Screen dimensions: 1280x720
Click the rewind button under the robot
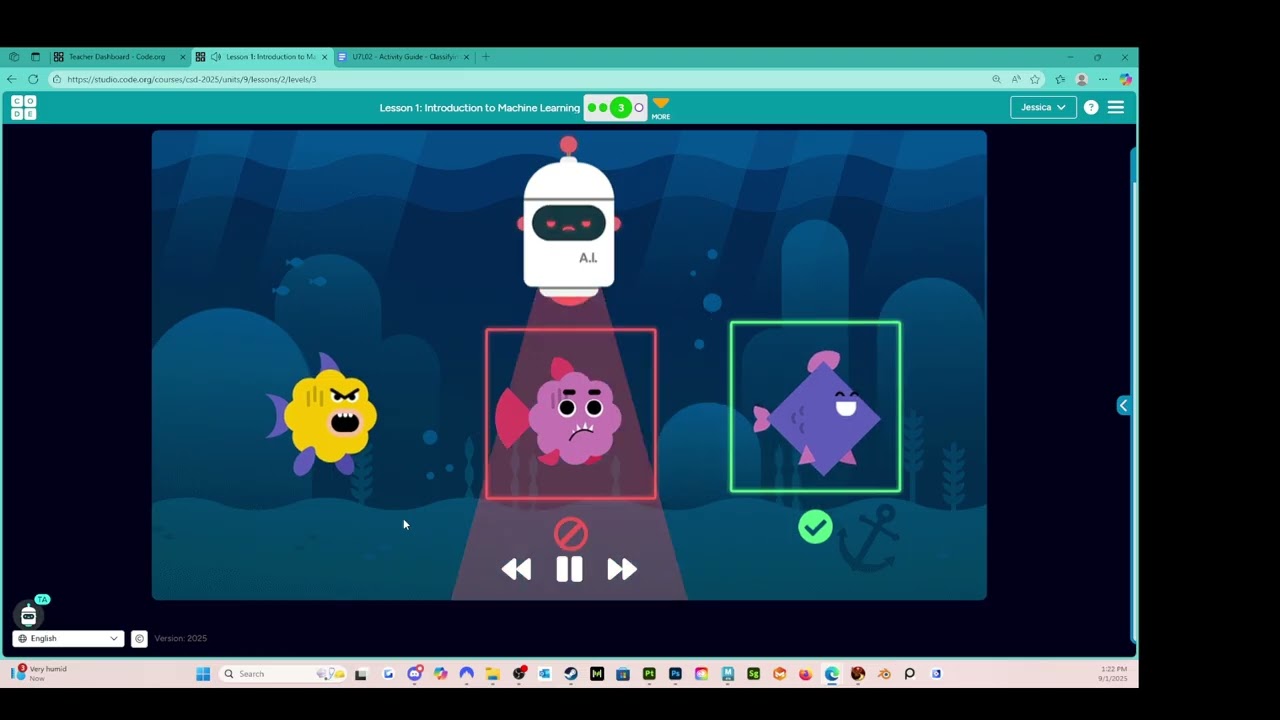coord(517,569)
